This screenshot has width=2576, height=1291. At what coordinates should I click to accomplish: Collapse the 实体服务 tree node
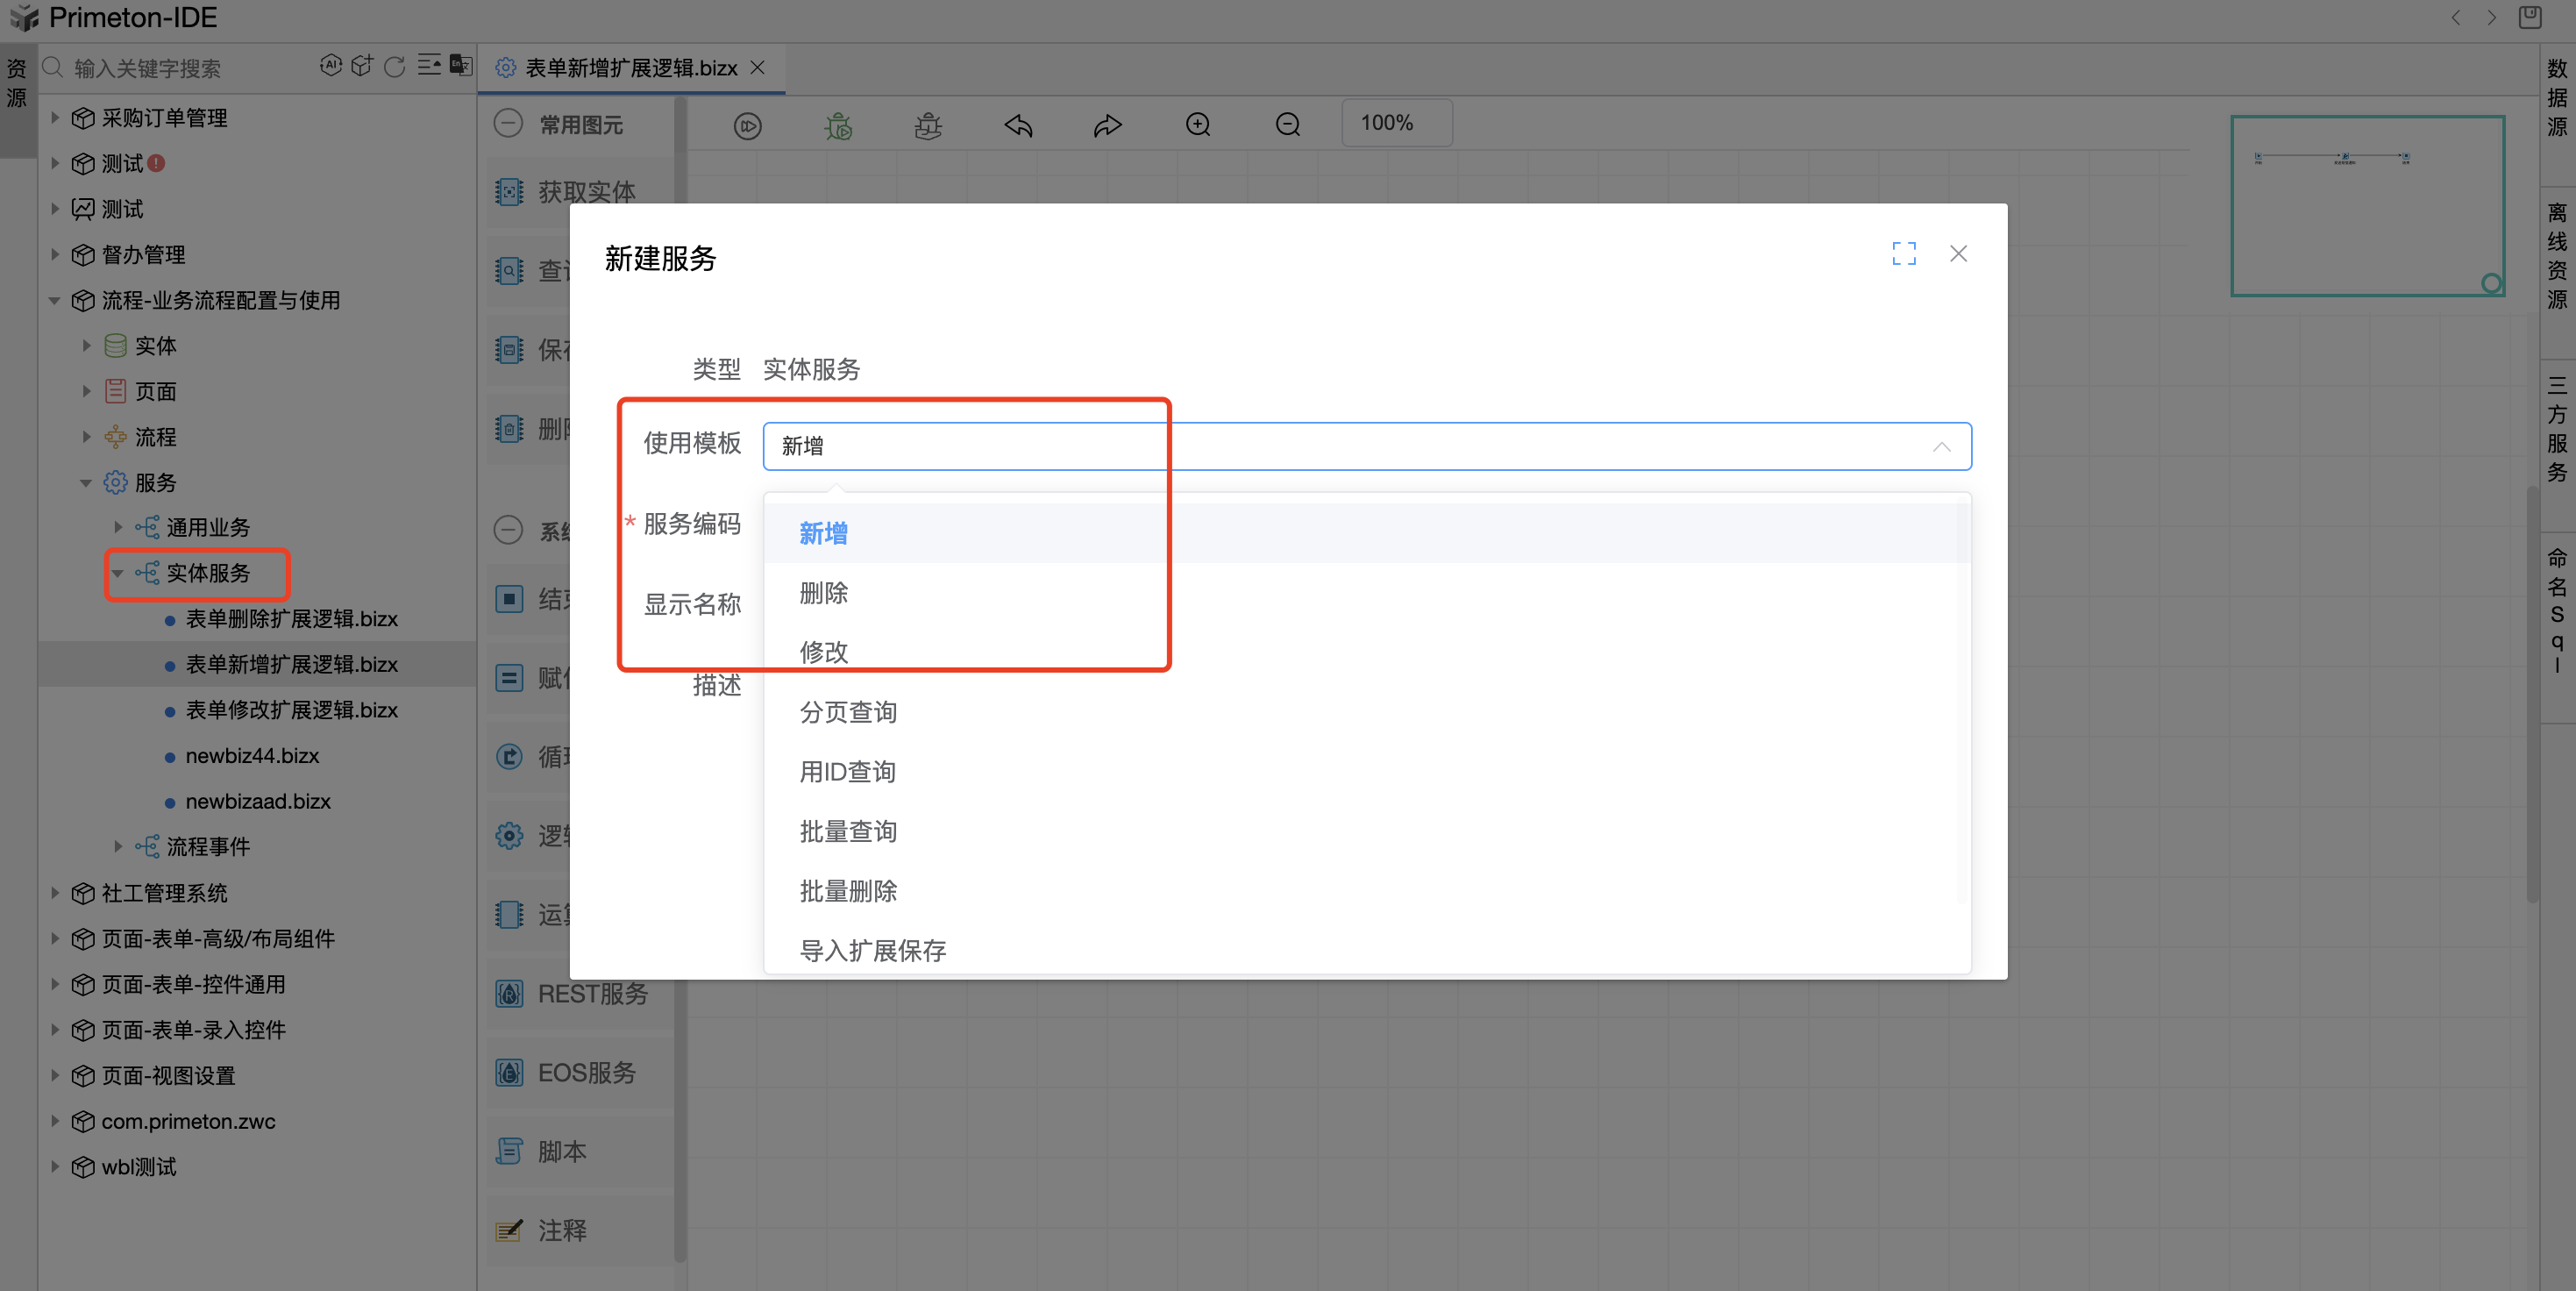coord(118,574)
